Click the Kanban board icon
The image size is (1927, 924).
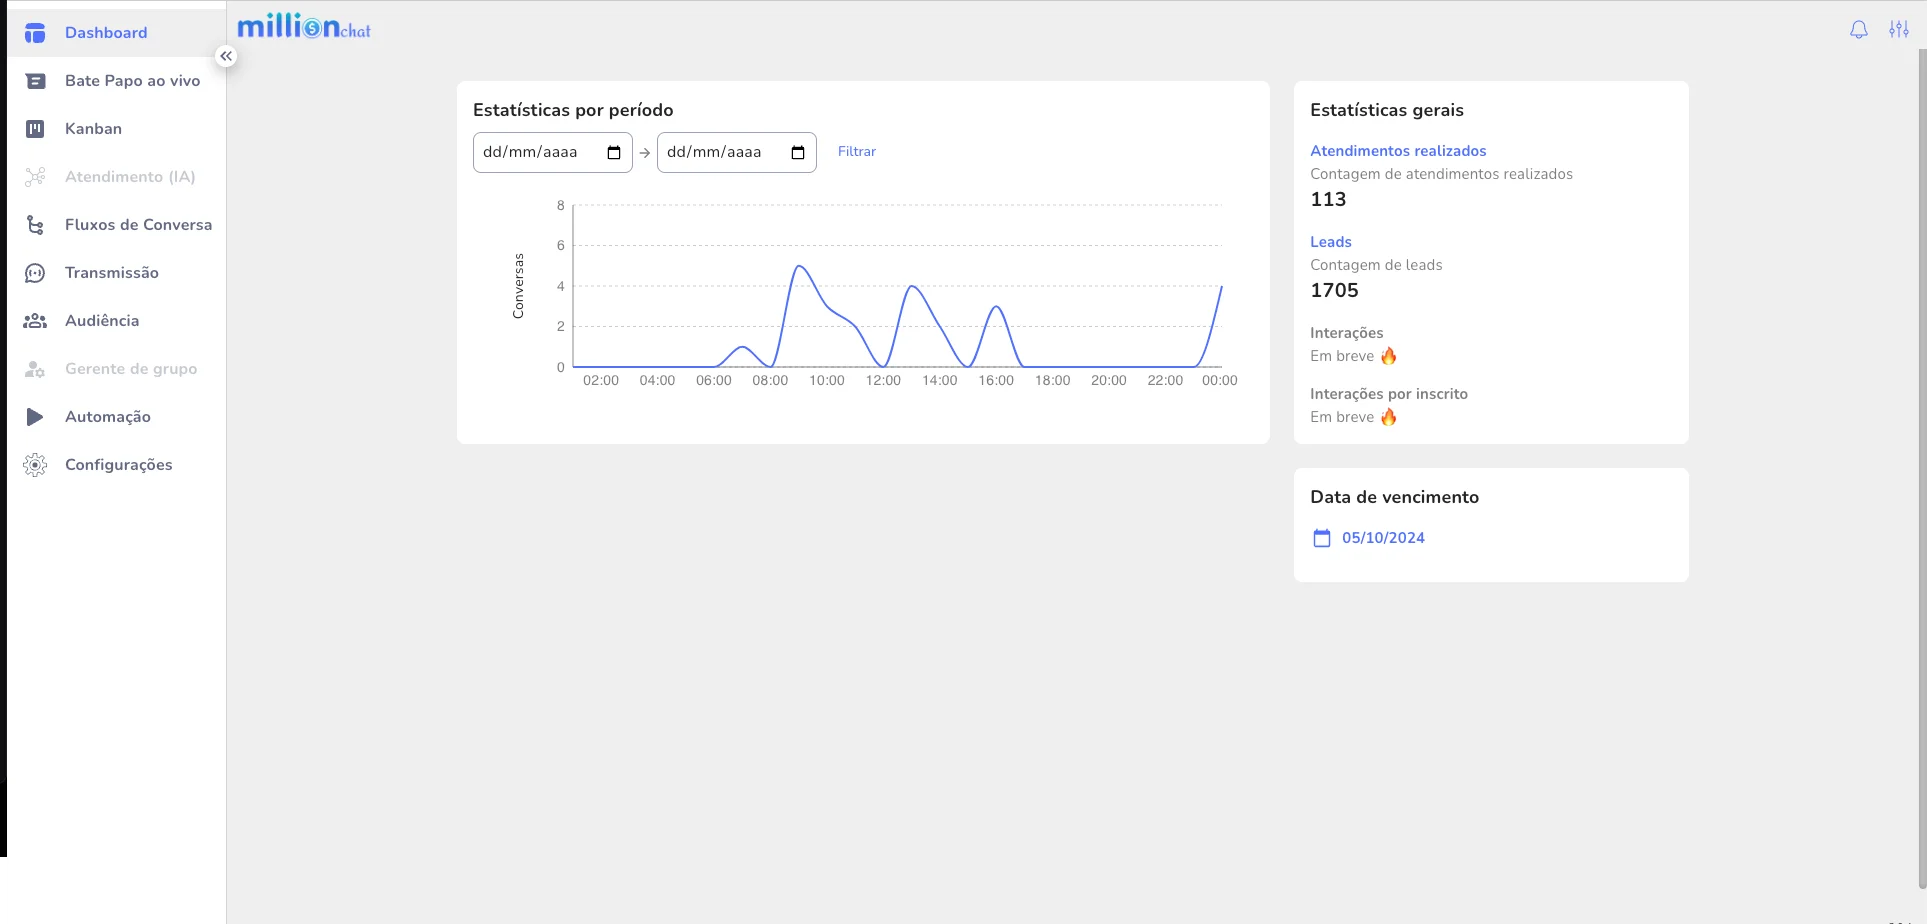pos(35,129)
